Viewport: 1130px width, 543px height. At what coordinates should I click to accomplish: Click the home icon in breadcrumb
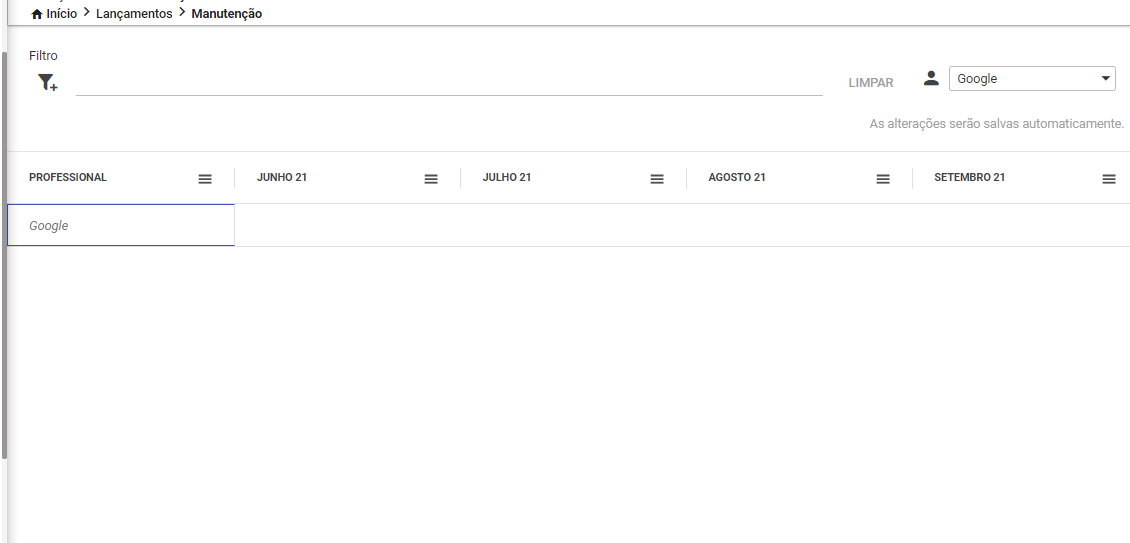37,14
